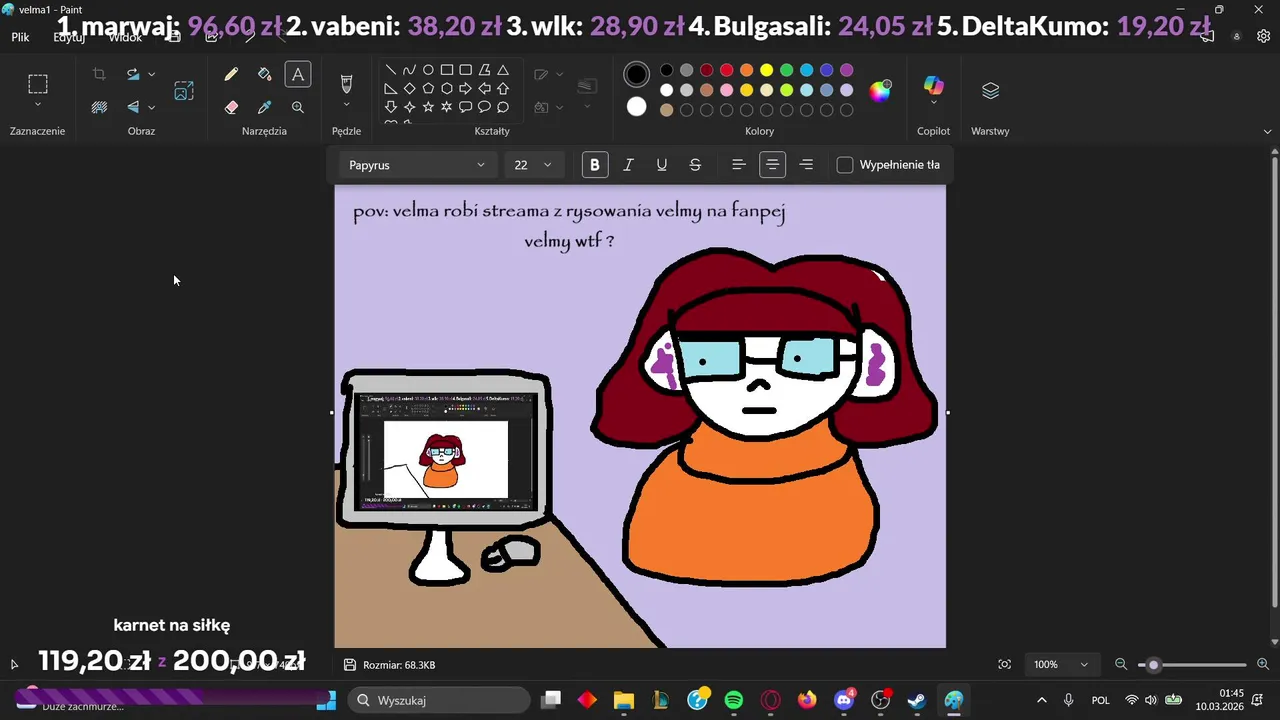Screen dimensions: 1280x720
Task: Click the Flip image icon
Action: click(x=132, y=107)
